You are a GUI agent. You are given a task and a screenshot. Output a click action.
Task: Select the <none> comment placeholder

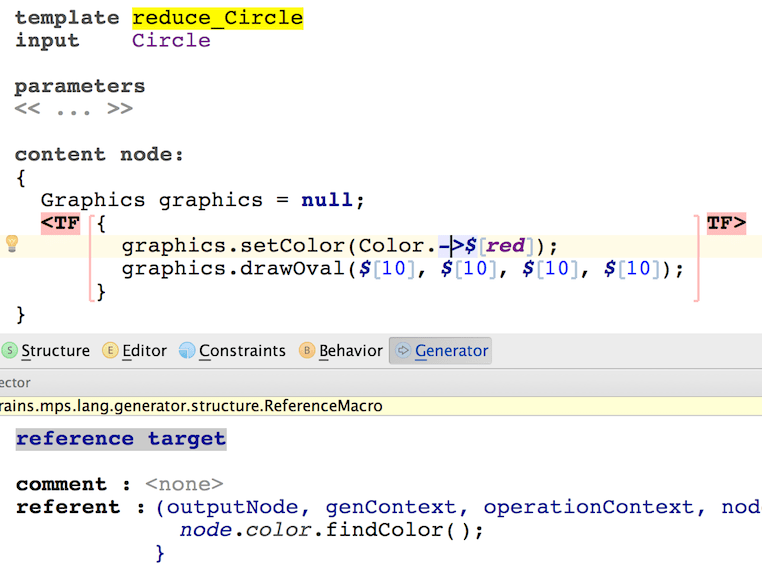click(x=184, y=484)
